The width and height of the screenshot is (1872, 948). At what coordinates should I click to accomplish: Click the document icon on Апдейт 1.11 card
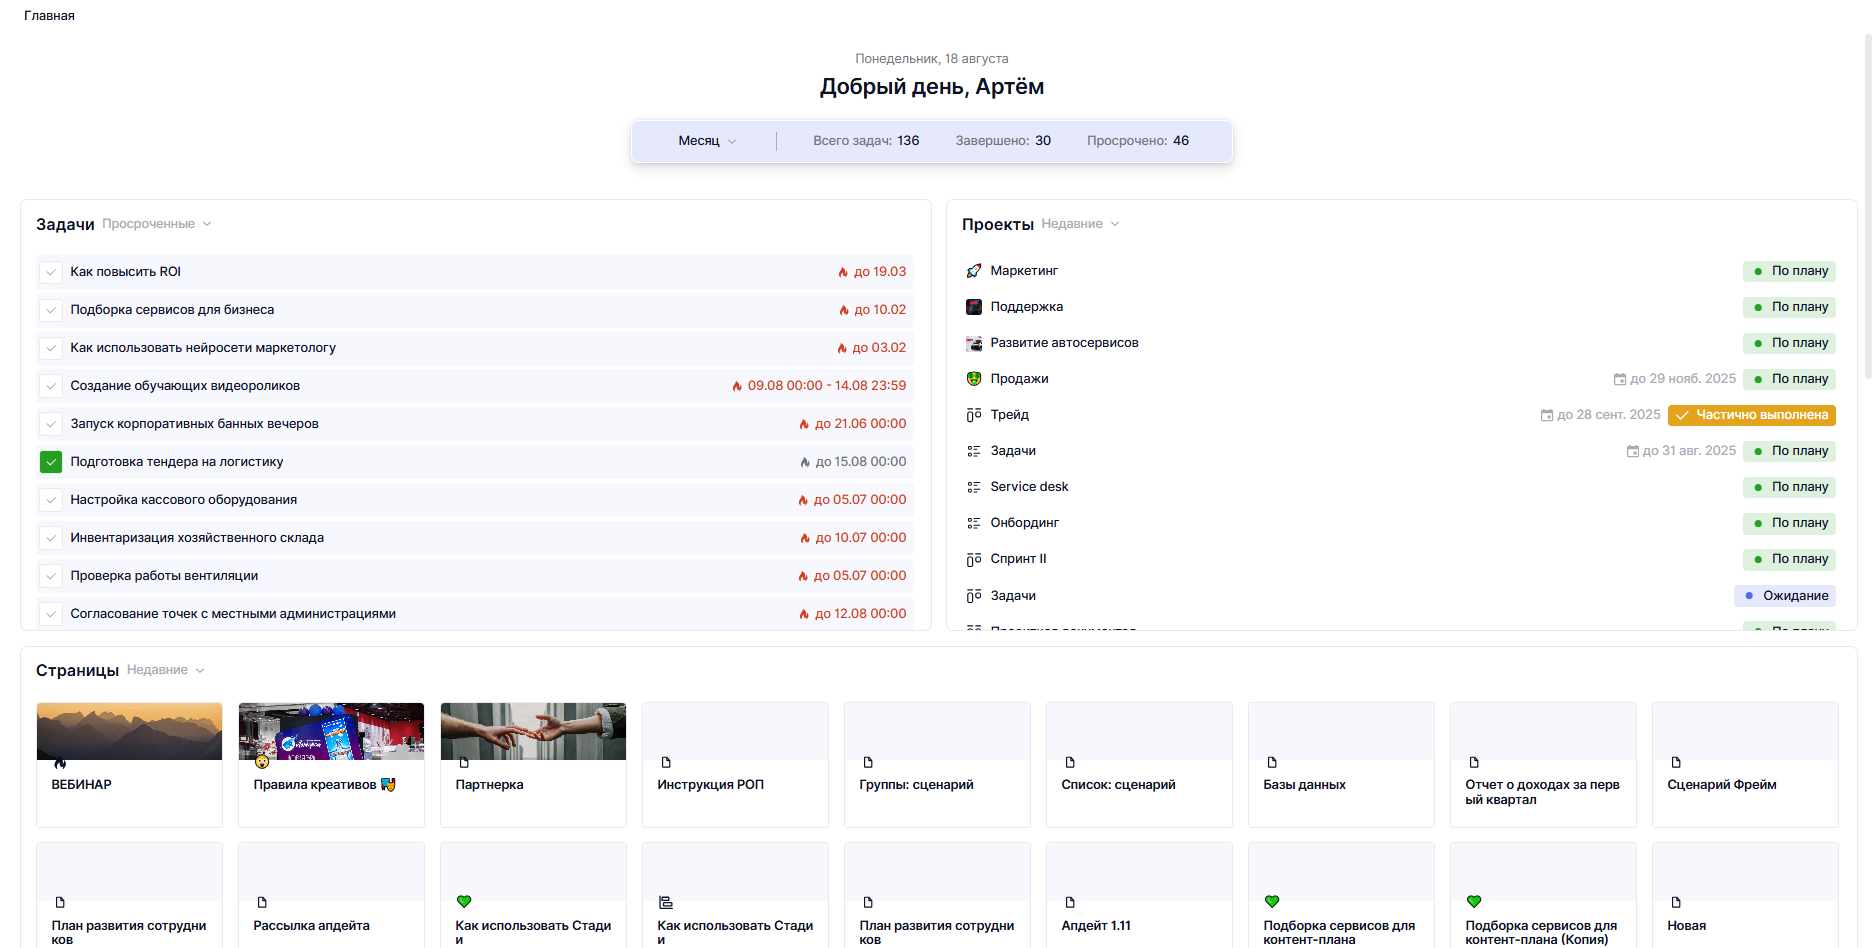1070,902
